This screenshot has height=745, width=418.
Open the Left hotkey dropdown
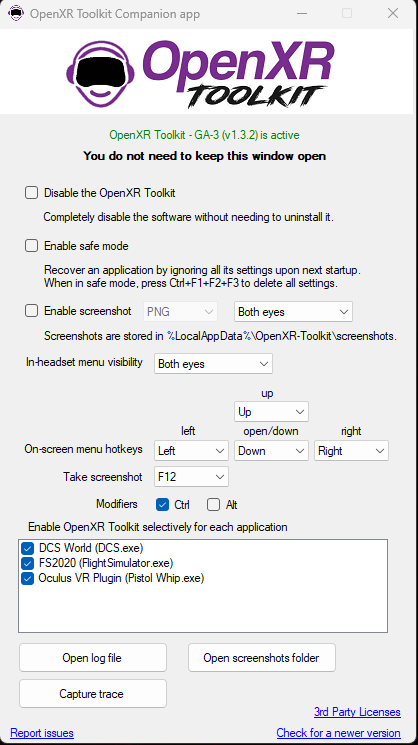(x=191, y=450)
